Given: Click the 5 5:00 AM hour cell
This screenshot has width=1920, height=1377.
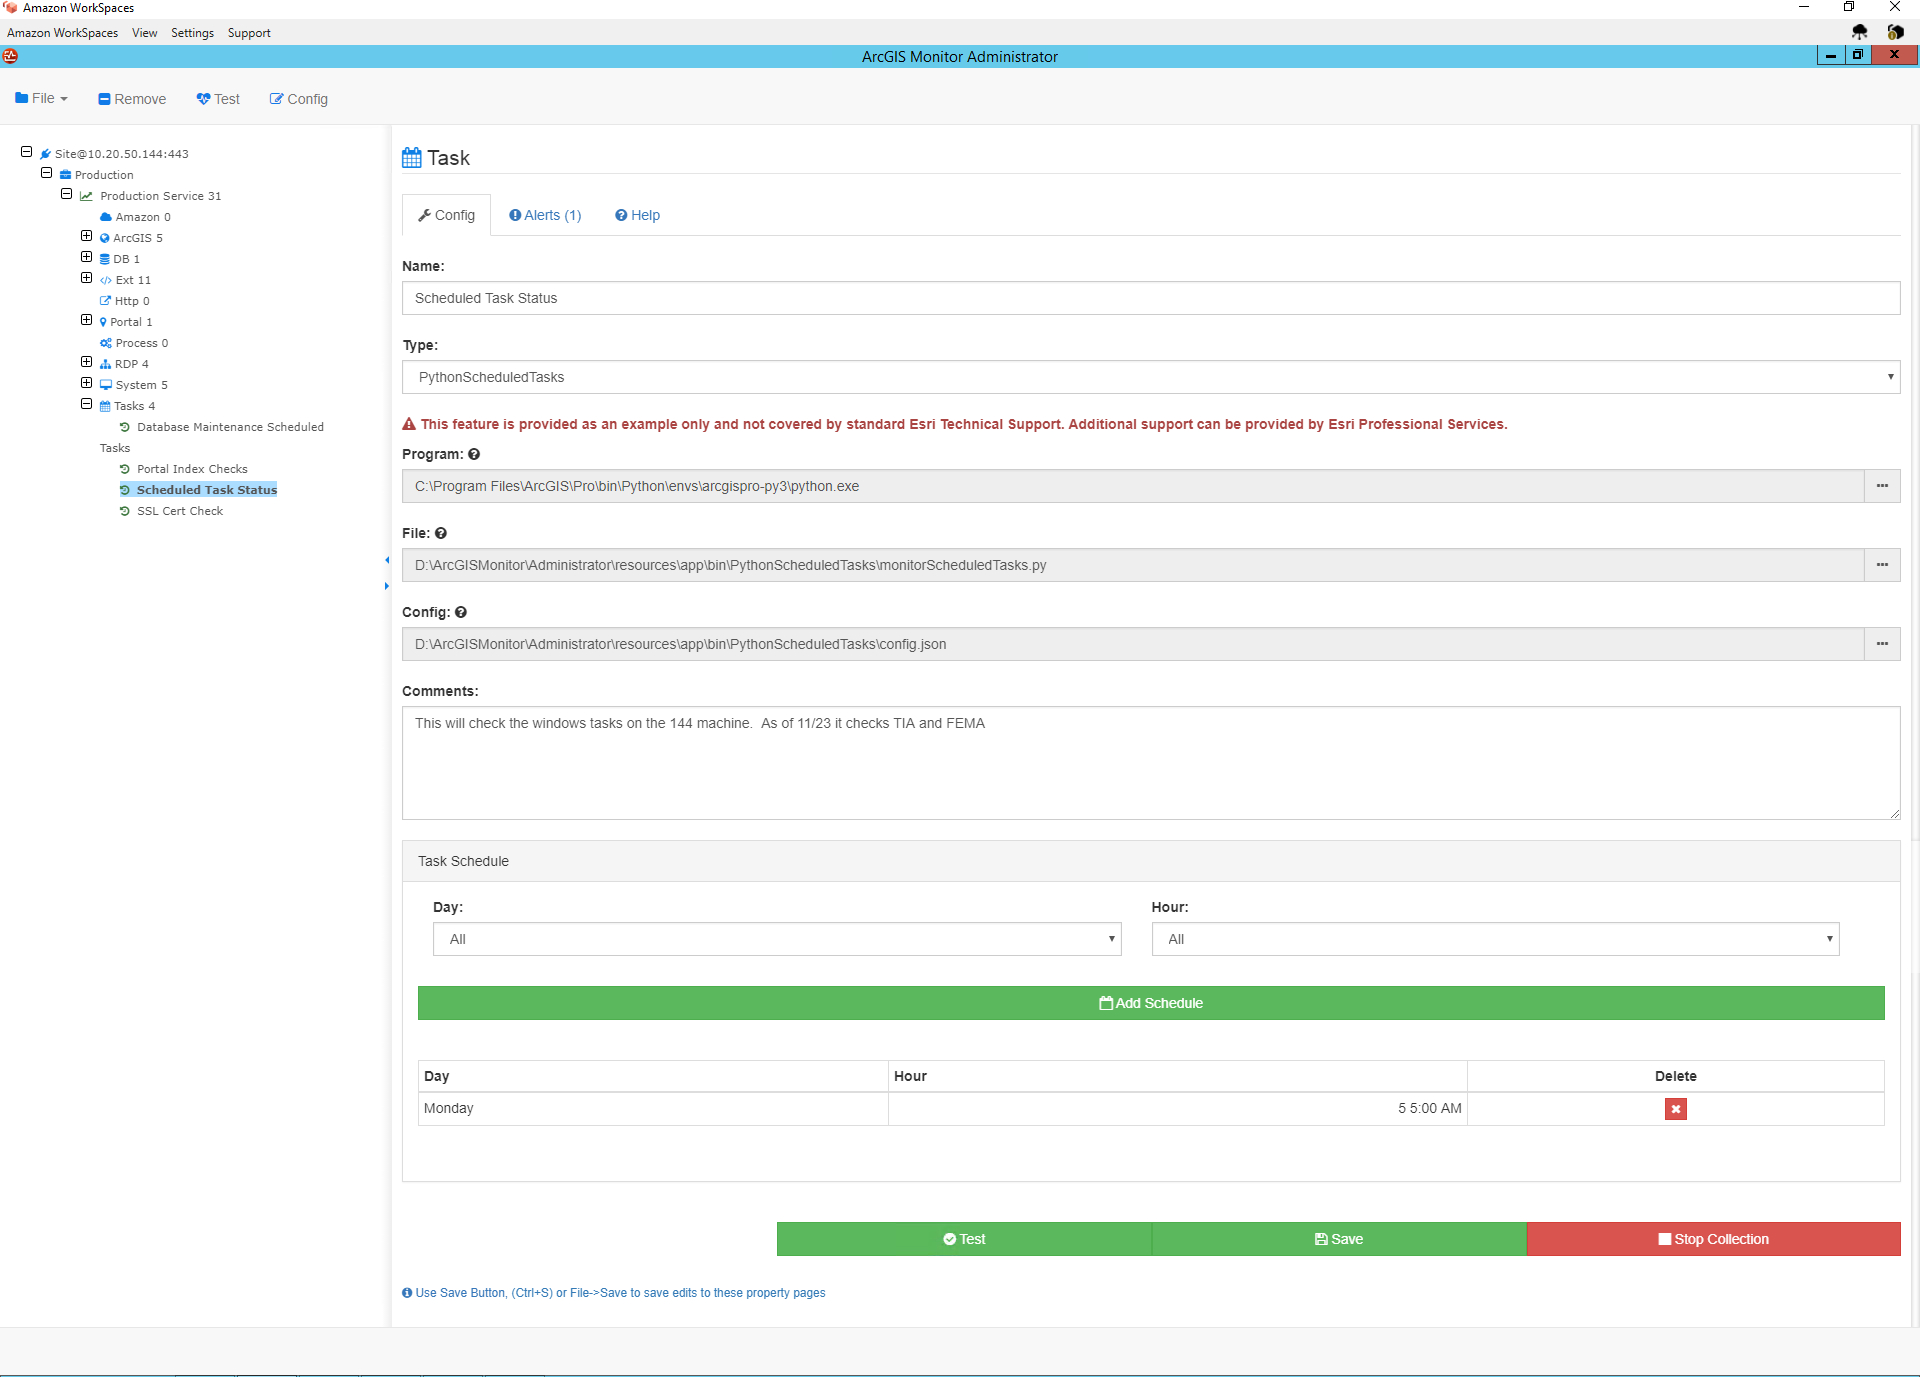Looking at the screenshot, I should 1178,1108.
